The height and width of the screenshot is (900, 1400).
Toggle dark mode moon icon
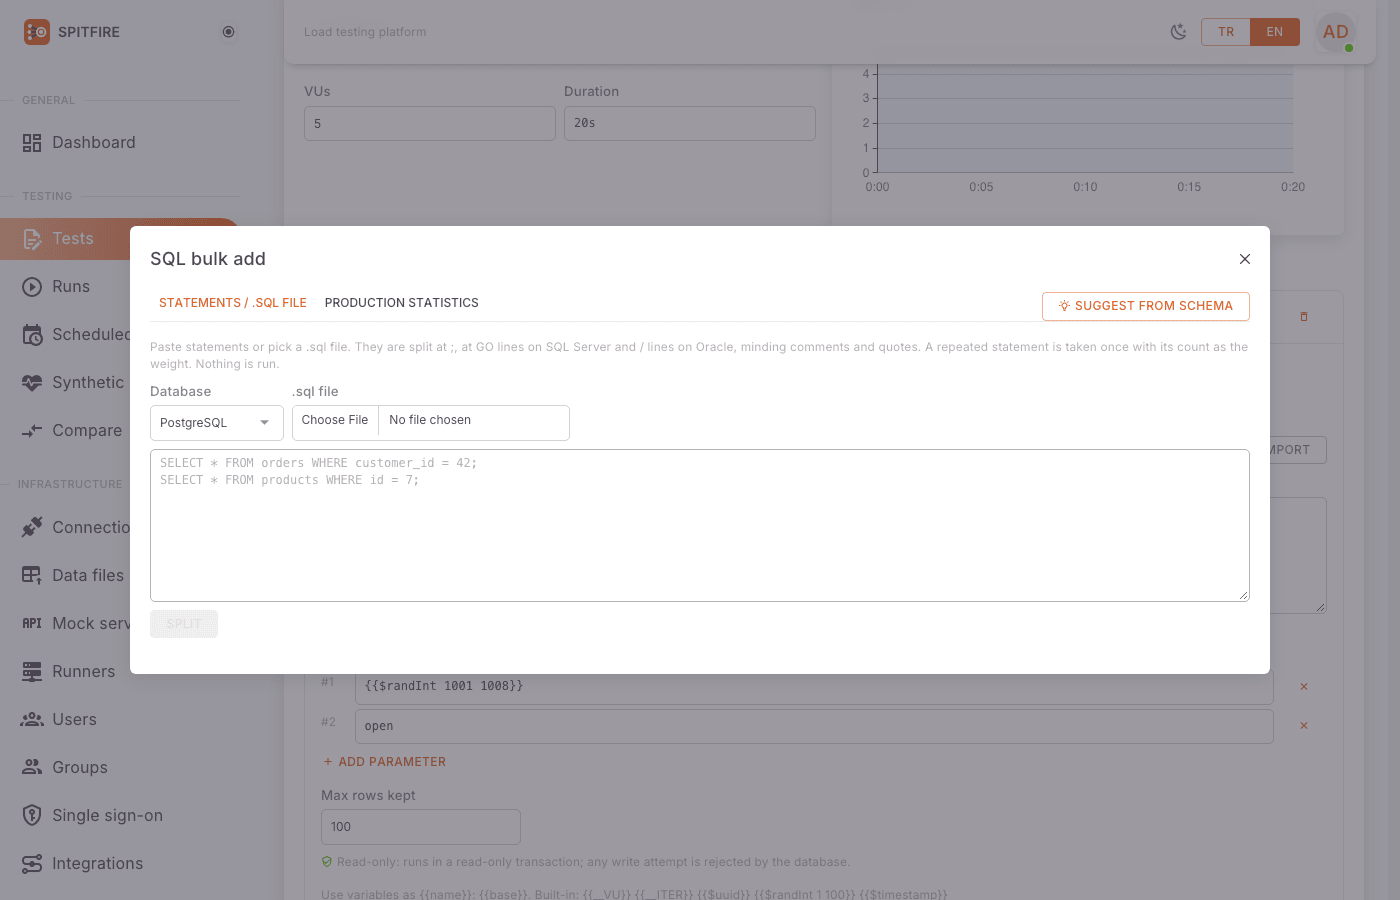(x=1179, y=32)
